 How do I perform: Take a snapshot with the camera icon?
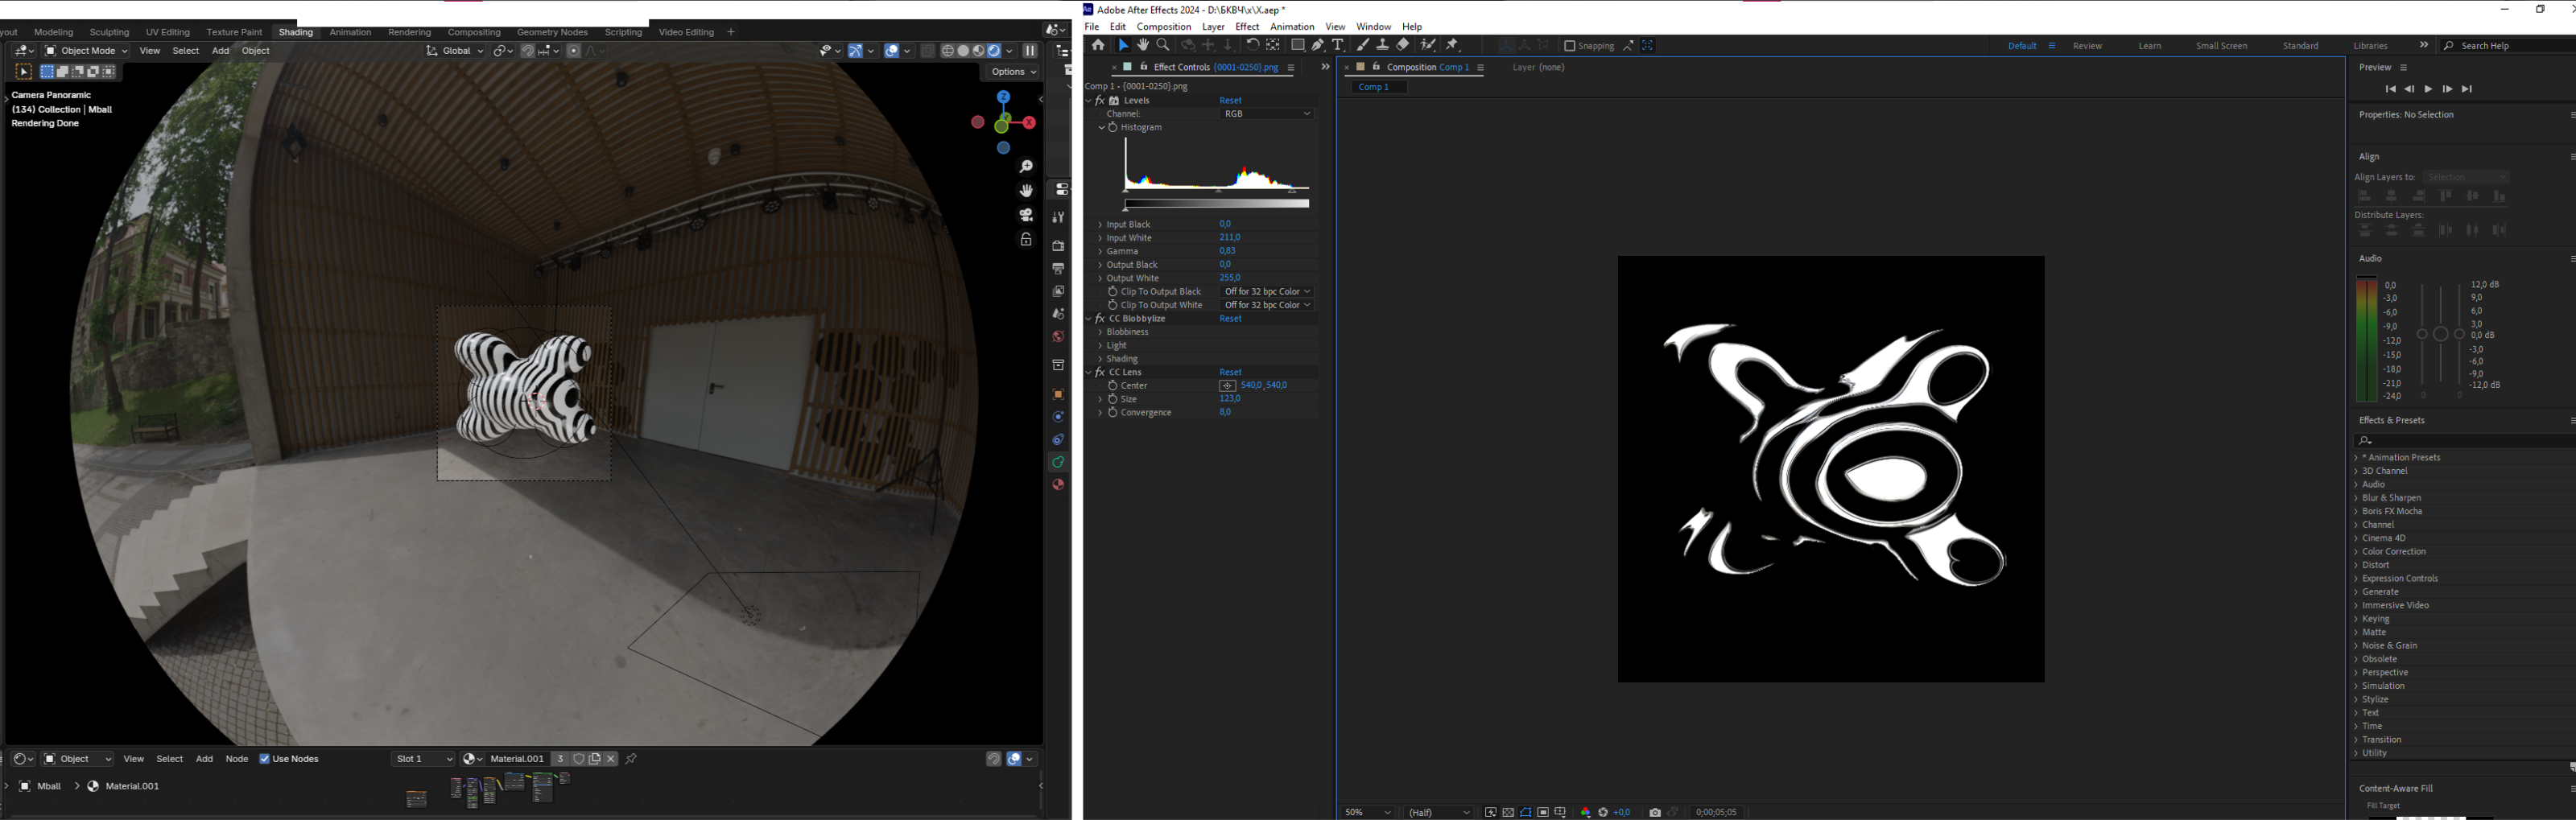point(1655,812)
